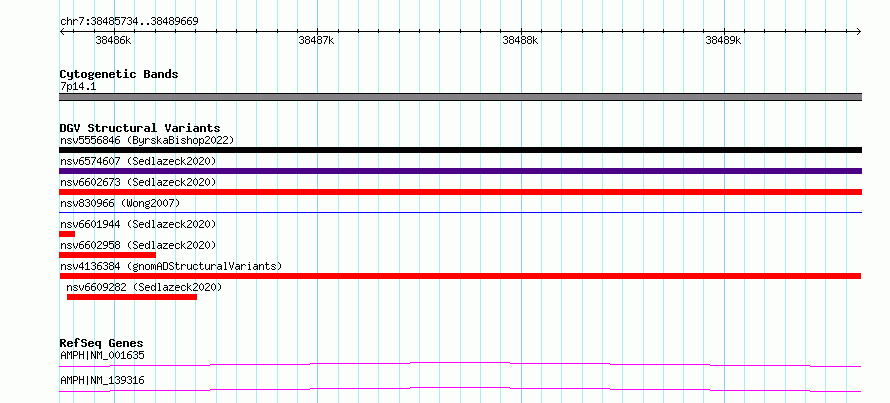The height and width of the screenshot is (403, 890).
Task: Click the 38489k ruler tick label
Action: click(723, 40)
